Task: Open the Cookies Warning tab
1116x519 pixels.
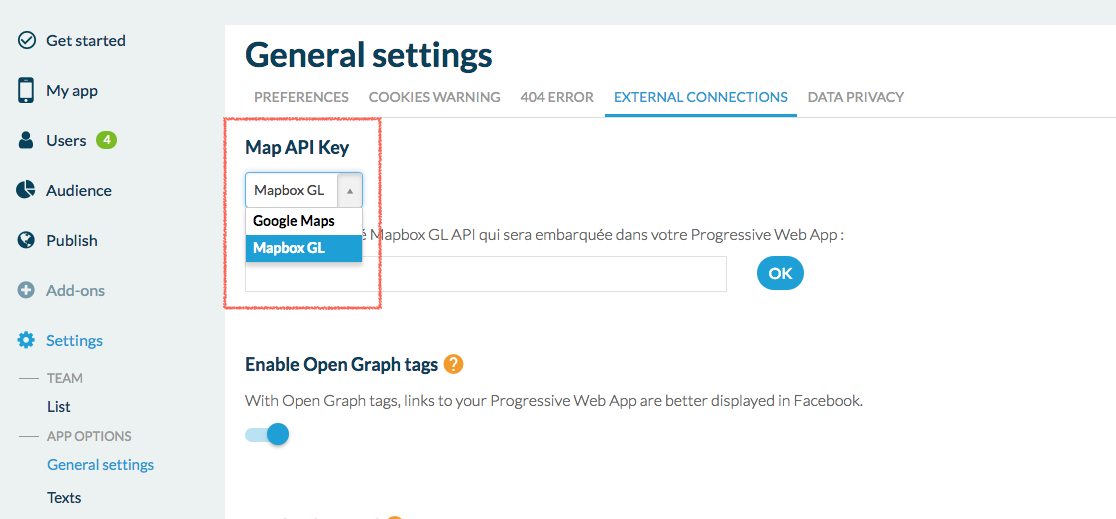Action: coord(434,97)
